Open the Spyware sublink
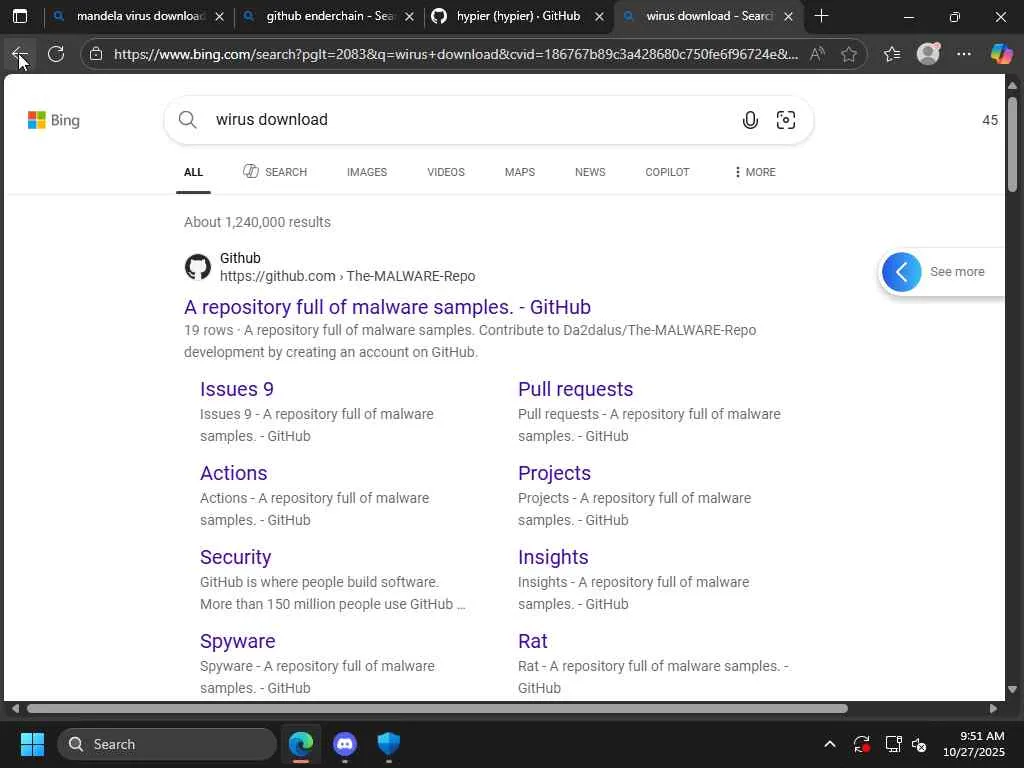The image size is (1024, 768). pyautogui.click(x=237, y=641)
